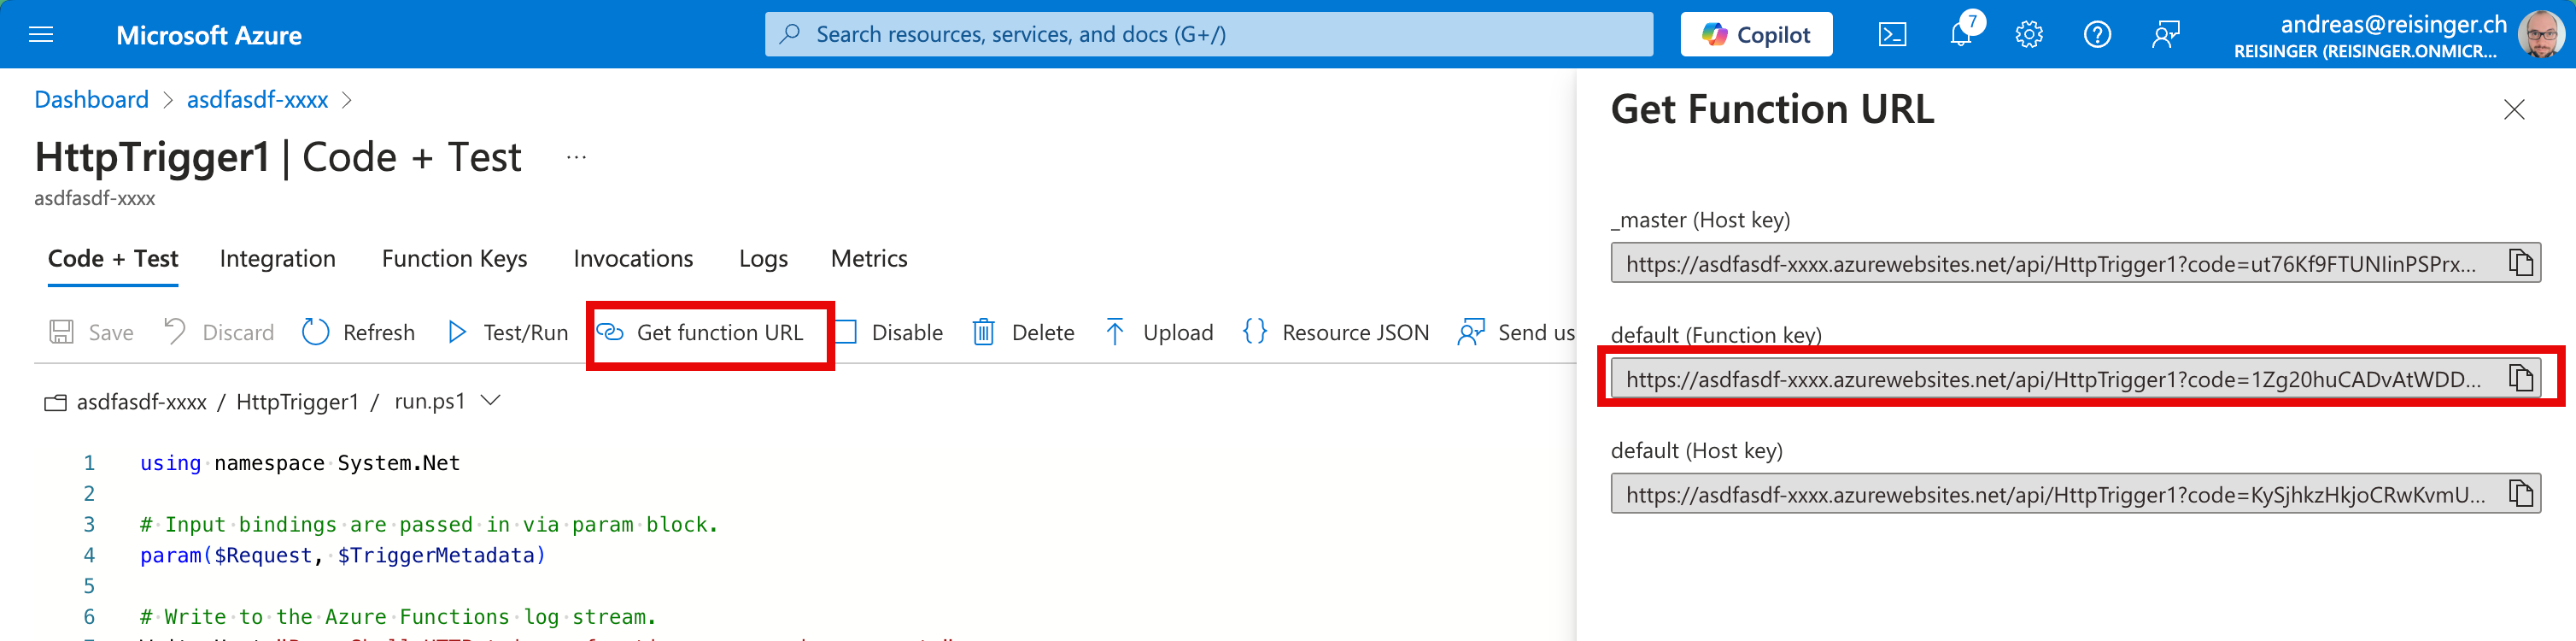Open the Invocations tab
The image size is (2576, 641).
(x=633, y=259)
